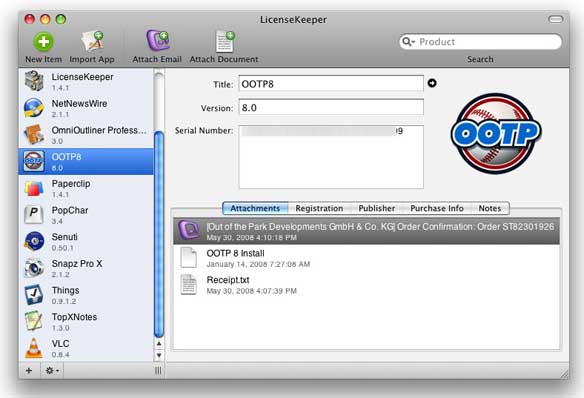Switch to the Publisher tab
Screen dimensions: 584x398
pos(377,208)
